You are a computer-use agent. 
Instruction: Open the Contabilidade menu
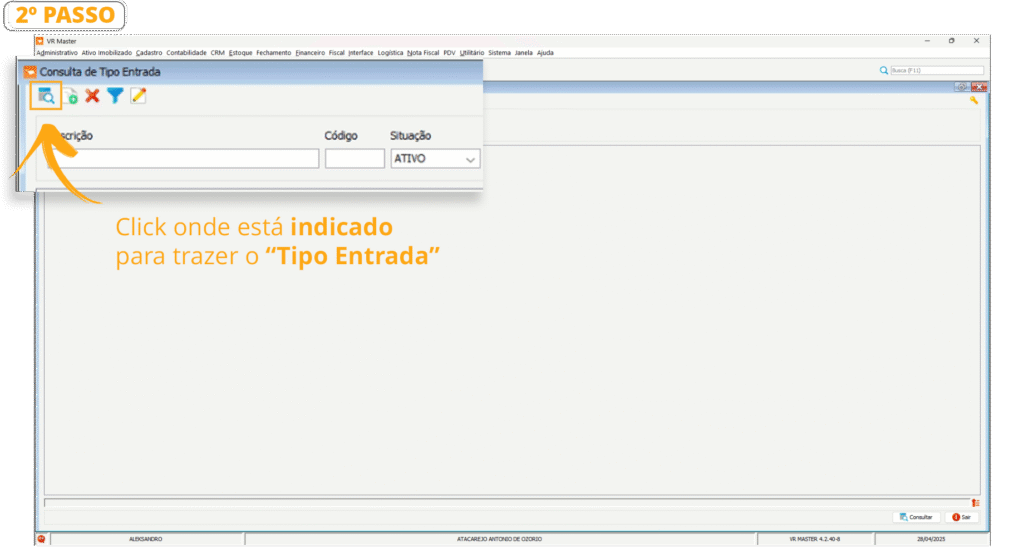(x=186, y=53)
